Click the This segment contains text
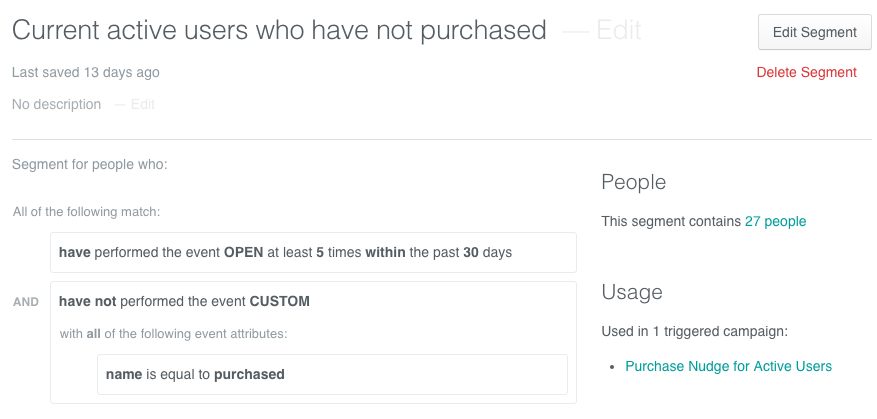 coord(671,222)
